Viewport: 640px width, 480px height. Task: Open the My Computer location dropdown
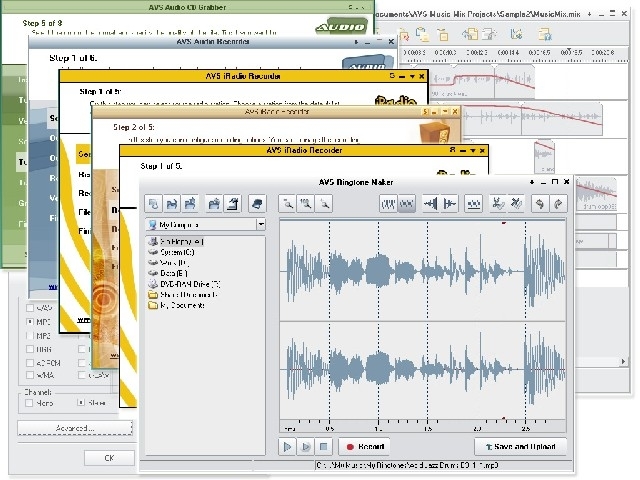point(261,224)
